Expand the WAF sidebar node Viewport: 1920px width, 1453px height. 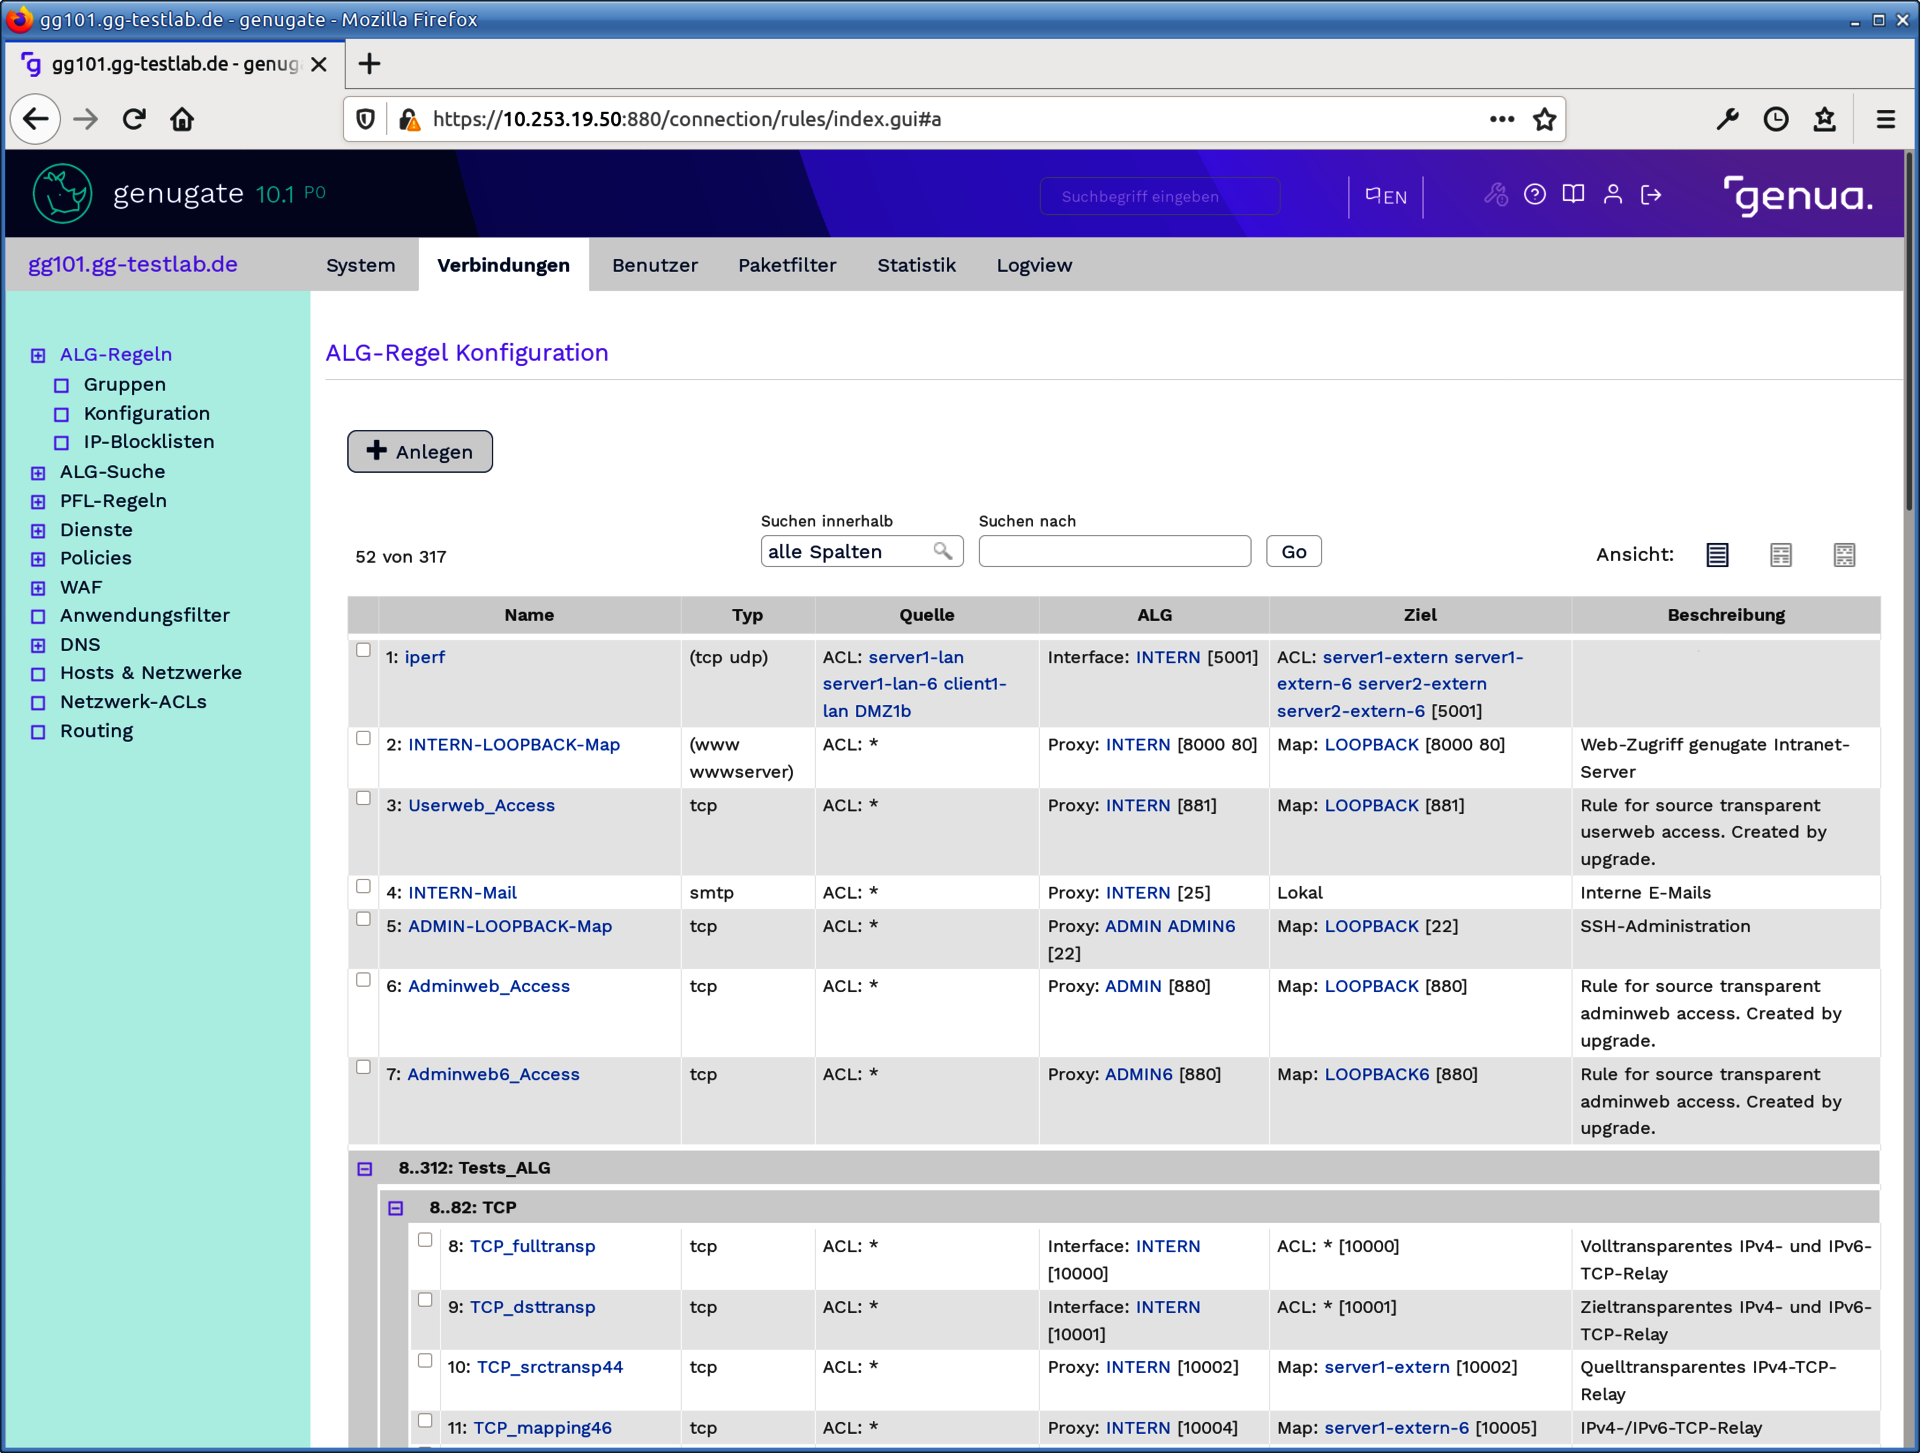coord(38,588)
